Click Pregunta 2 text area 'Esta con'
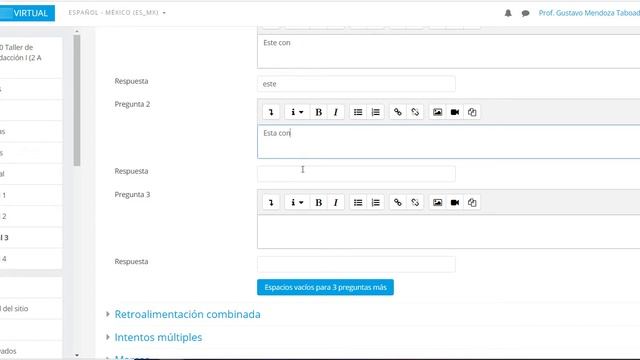Image resolution: width=640 pixels, height=360 pixels. pyautogui.click(x=449, y=142)
